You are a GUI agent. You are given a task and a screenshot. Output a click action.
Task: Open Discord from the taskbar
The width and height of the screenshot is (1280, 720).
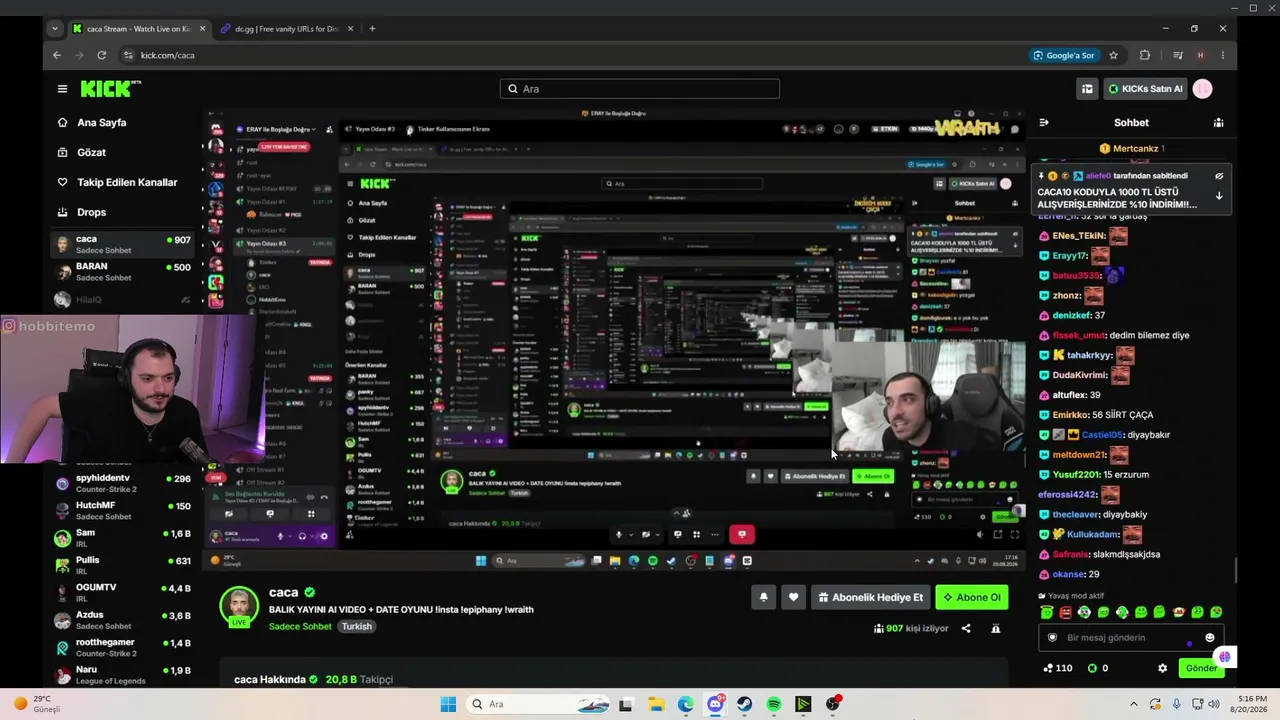(x=716, y=704)
